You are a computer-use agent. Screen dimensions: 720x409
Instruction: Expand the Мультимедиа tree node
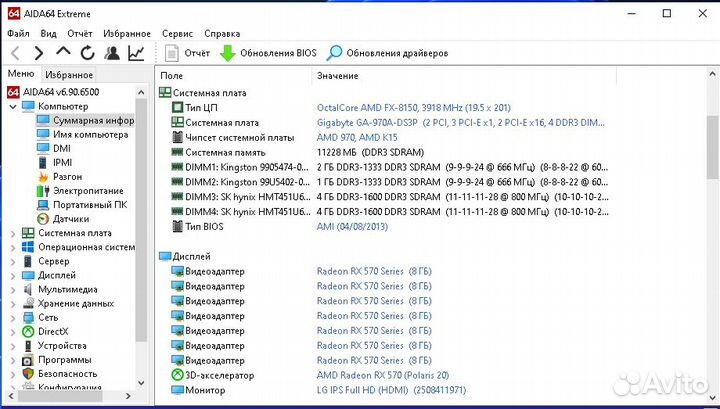coord(13,290)
